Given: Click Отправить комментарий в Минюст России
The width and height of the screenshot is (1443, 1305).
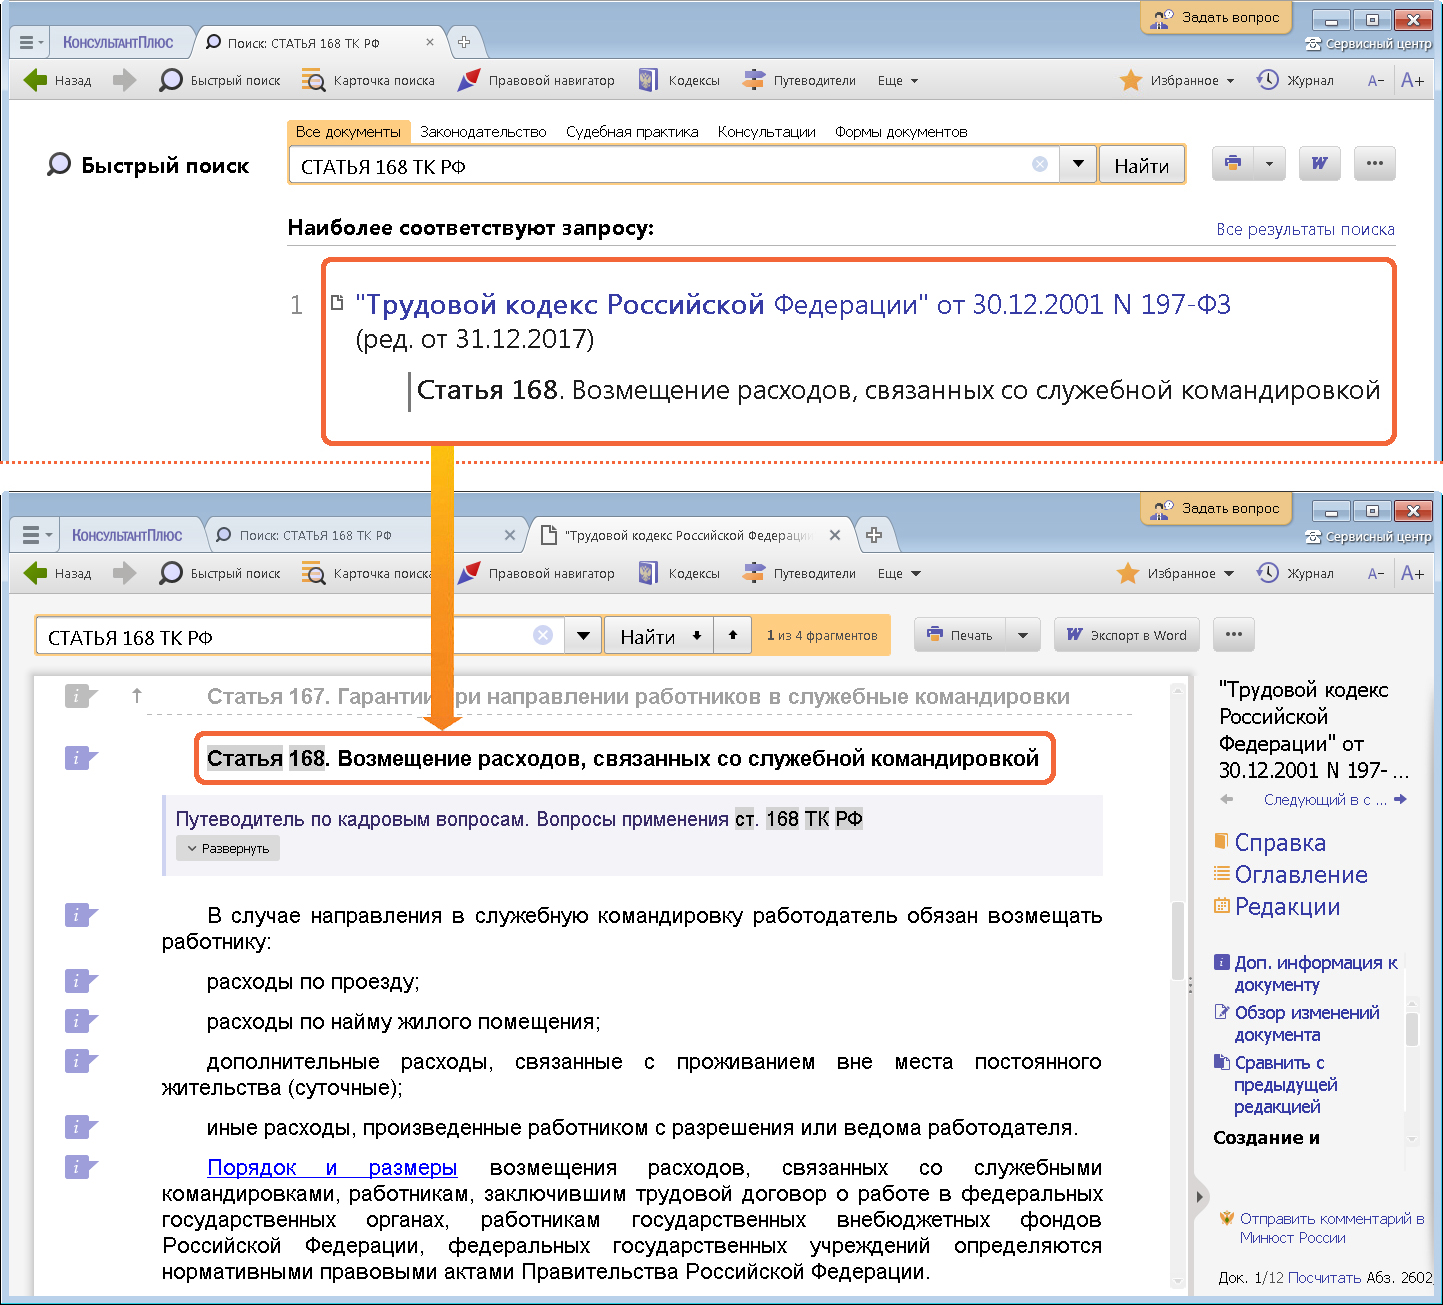Looking at the screenshot, I should click(1322, 1228).
